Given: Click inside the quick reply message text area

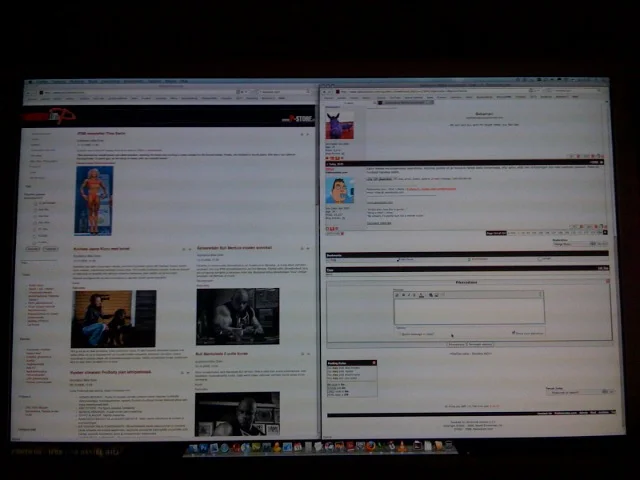Looking at the screenshot, I should point(468,312).
